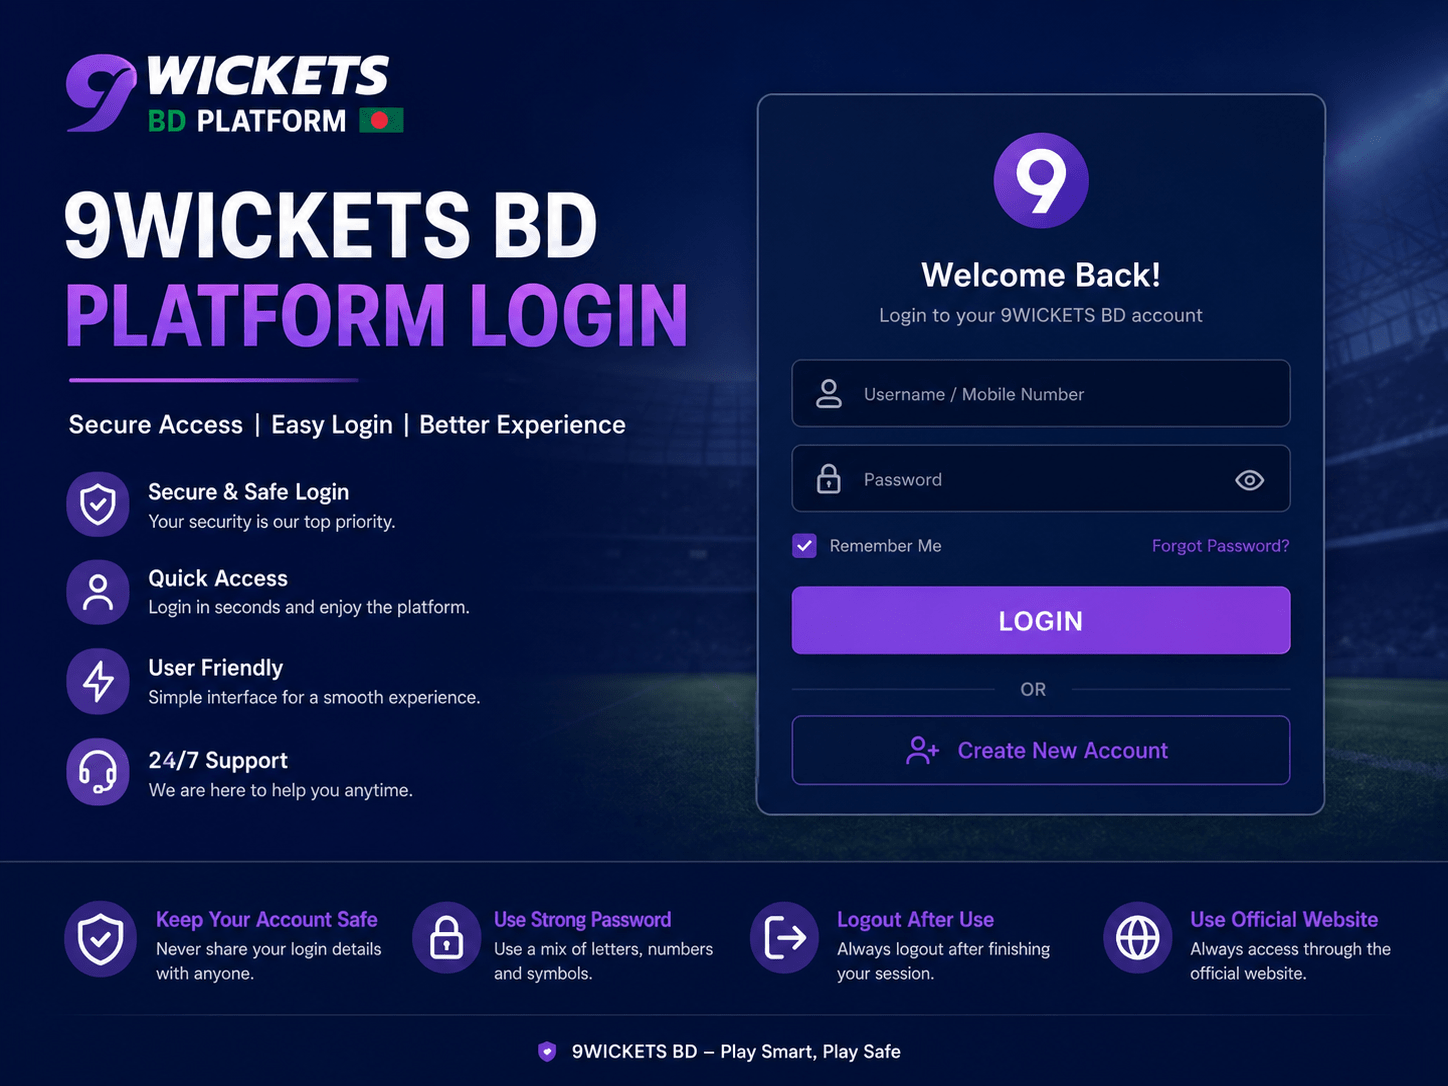Click the 'User Friendly' heading
The image size is (1448, 1086).
(216, 667)
